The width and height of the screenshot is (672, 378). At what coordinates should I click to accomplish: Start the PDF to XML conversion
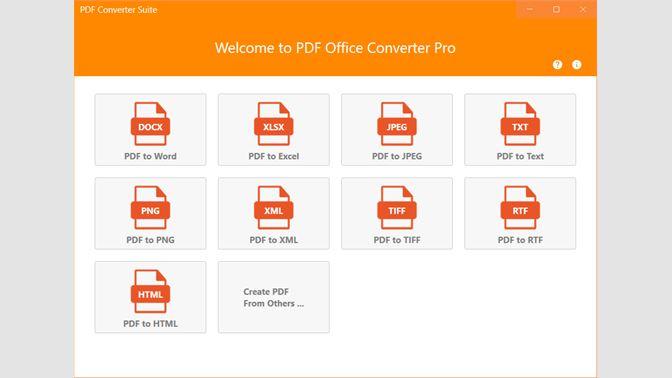(274, 213)
